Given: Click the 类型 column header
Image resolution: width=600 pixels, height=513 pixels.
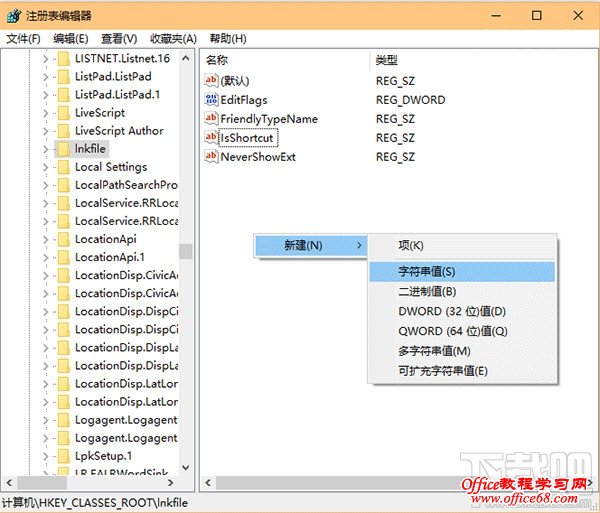Looking at the screenshot, I should pos(386,60).
